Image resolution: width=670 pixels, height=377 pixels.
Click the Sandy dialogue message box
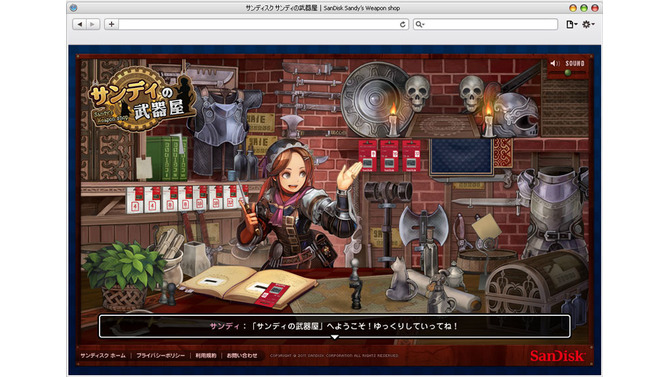335,326
